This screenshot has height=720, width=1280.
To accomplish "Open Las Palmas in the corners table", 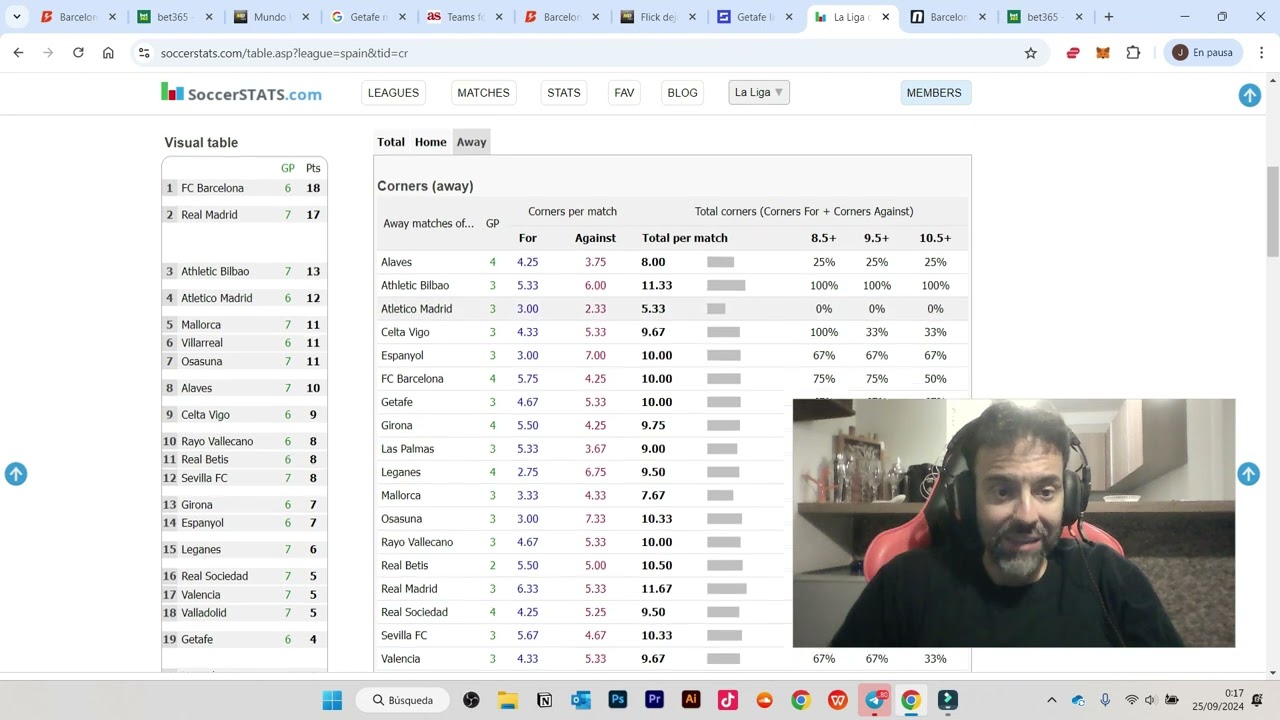I will tap(407, 449).
